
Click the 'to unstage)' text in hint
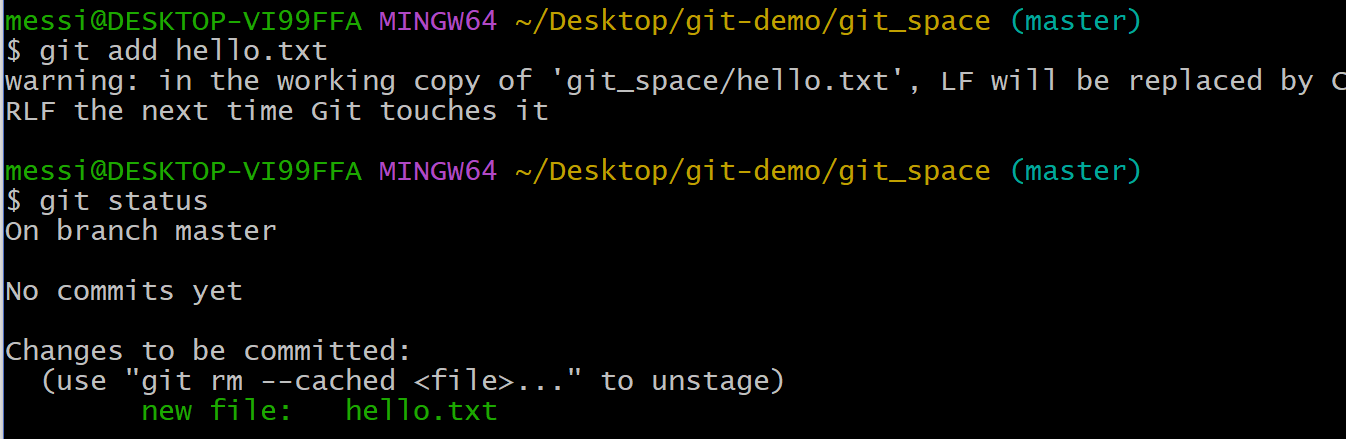(x=692, y=381)
